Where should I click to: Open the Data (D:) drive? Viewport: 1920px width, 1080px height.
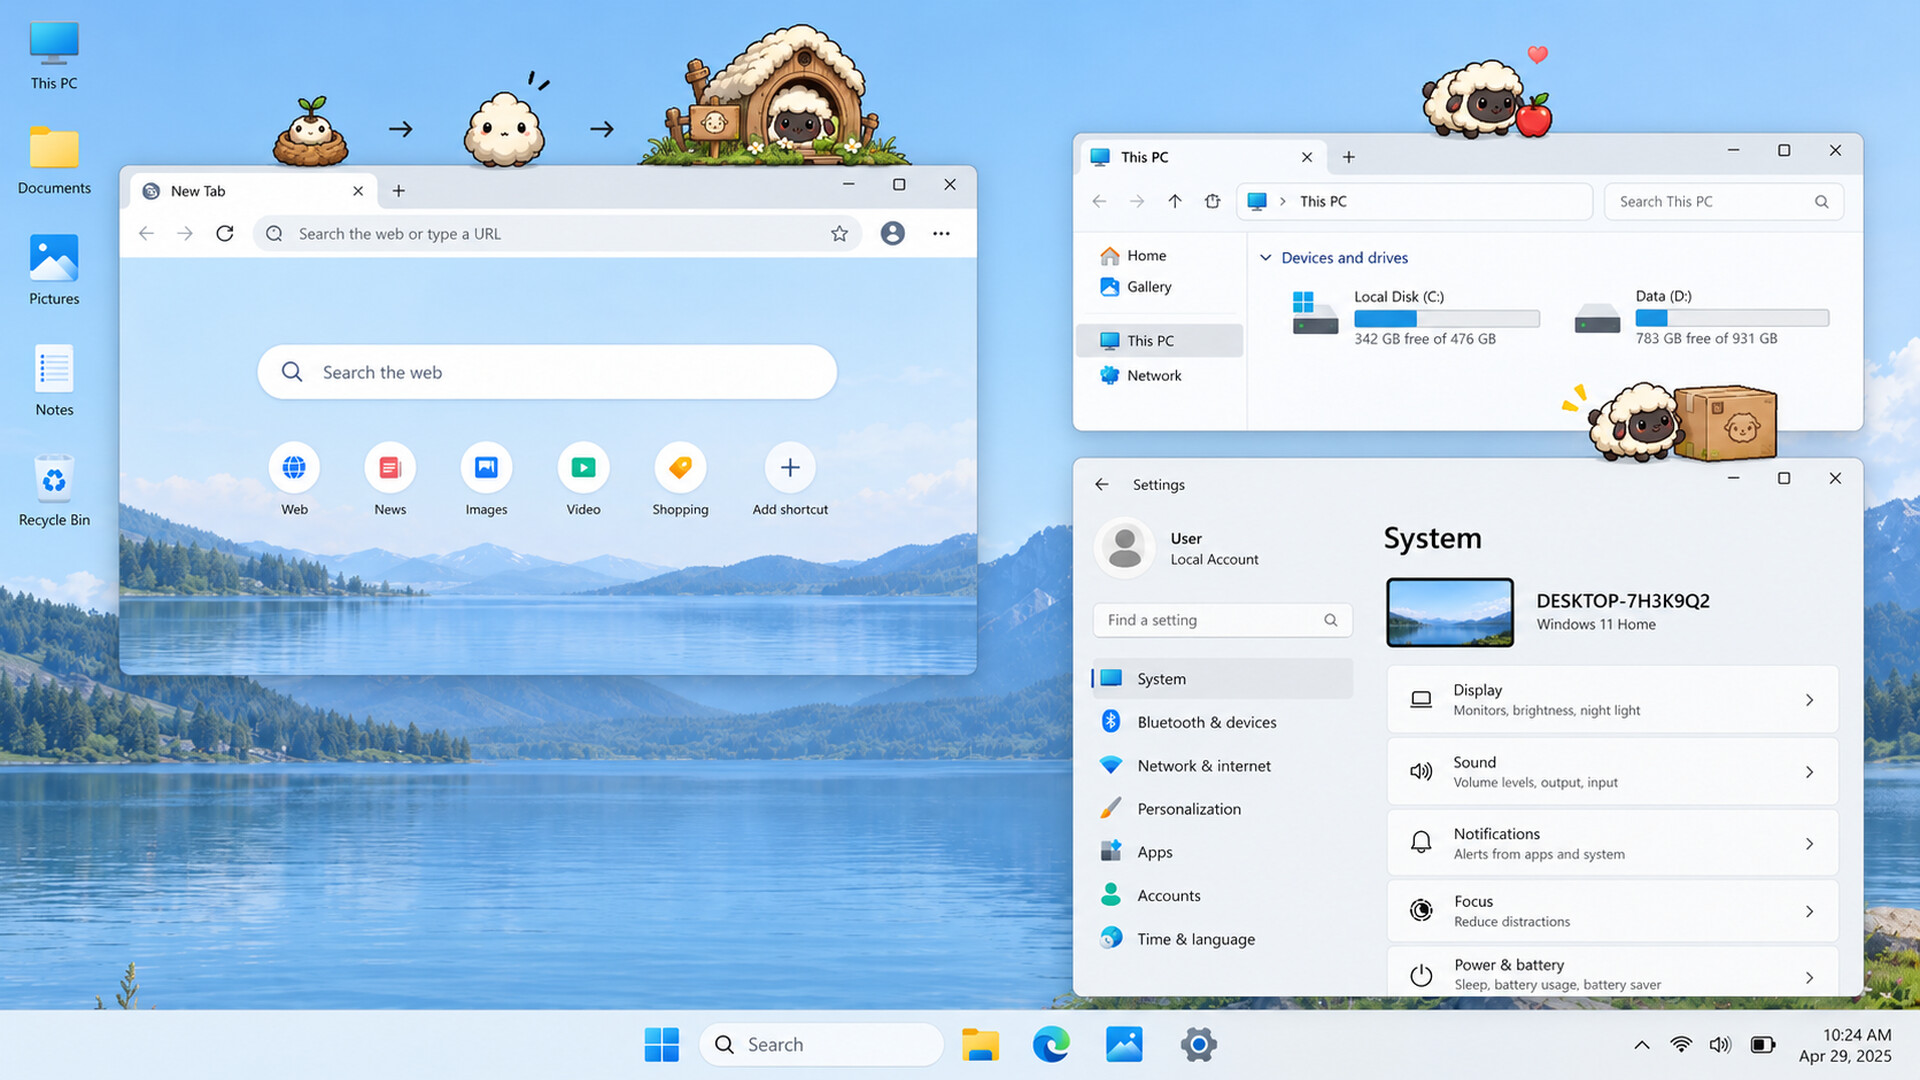click(1701, 316)
